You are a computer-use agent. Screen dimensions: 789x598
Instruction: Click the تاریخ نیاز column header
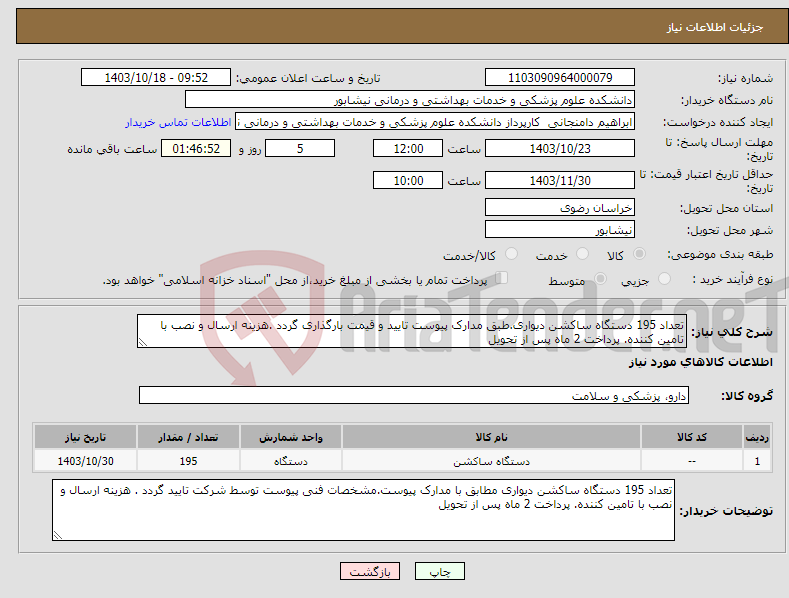pyautogui.click(x=86, y=437)
